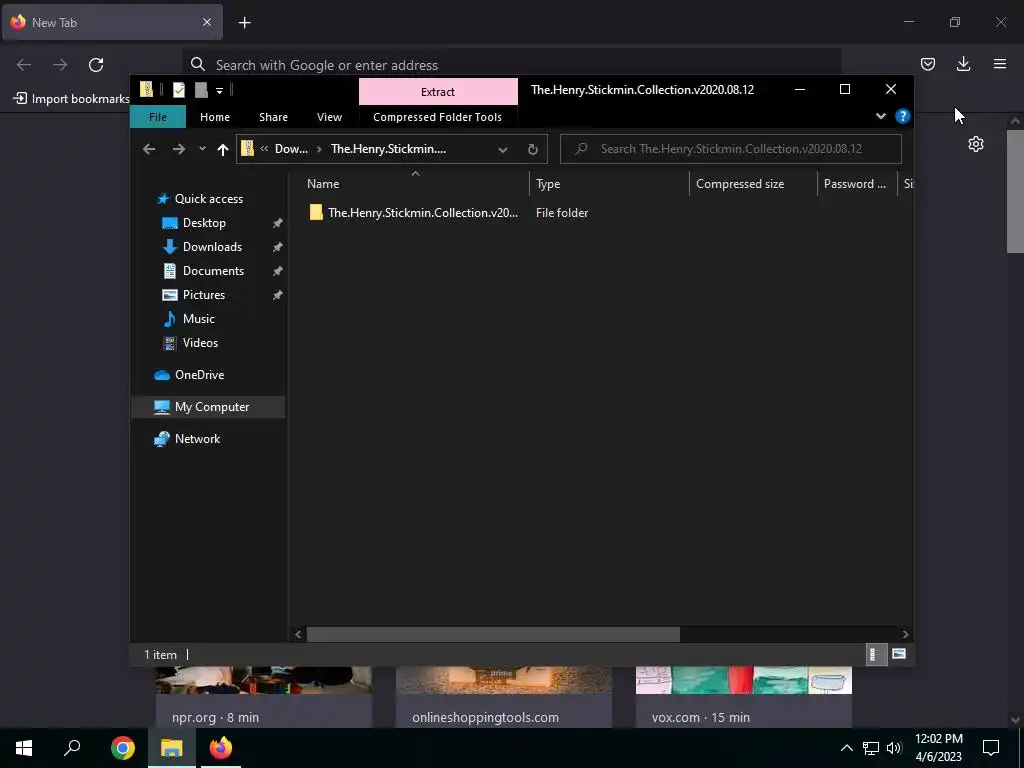Switch to large icons view layout
Image resolution: width=1024 pixels, height=768 pixels.
pos(899,654)
